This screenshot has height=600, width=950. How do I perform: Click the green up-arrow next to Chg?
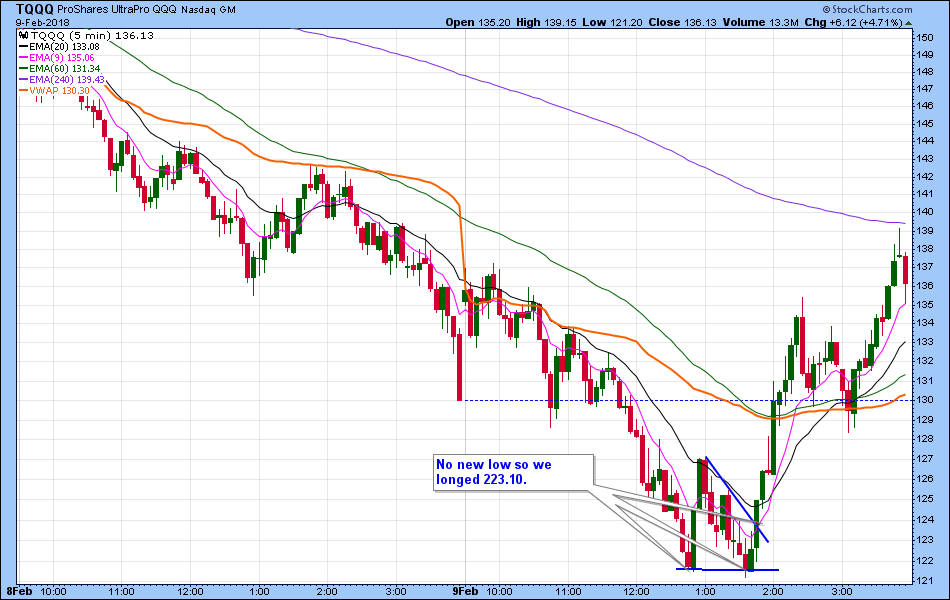(908, 22)
